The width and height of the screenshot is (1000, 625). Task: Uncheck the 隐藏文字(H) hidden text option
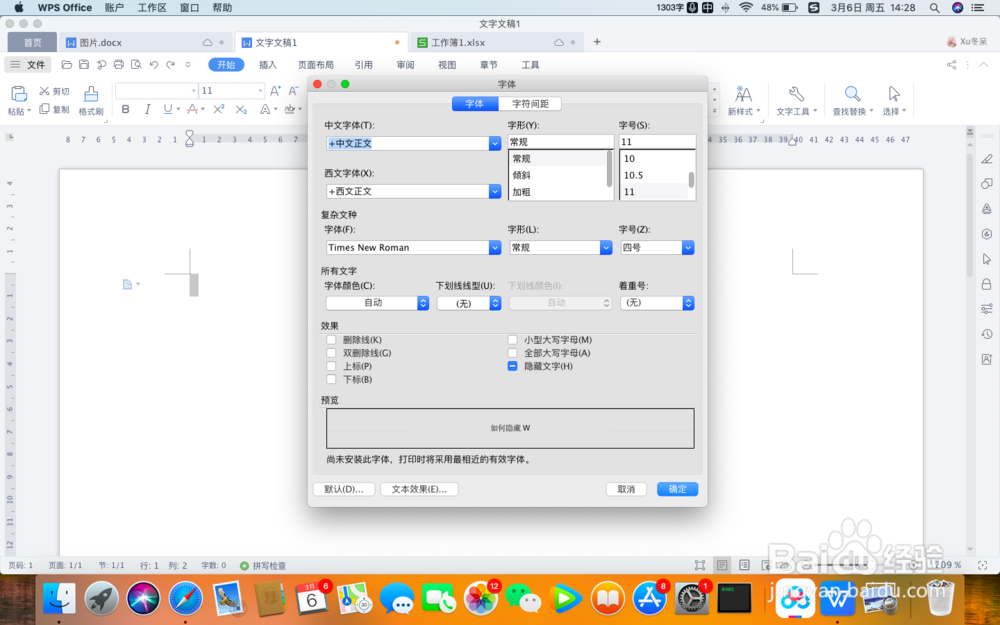tap(514, 365)
